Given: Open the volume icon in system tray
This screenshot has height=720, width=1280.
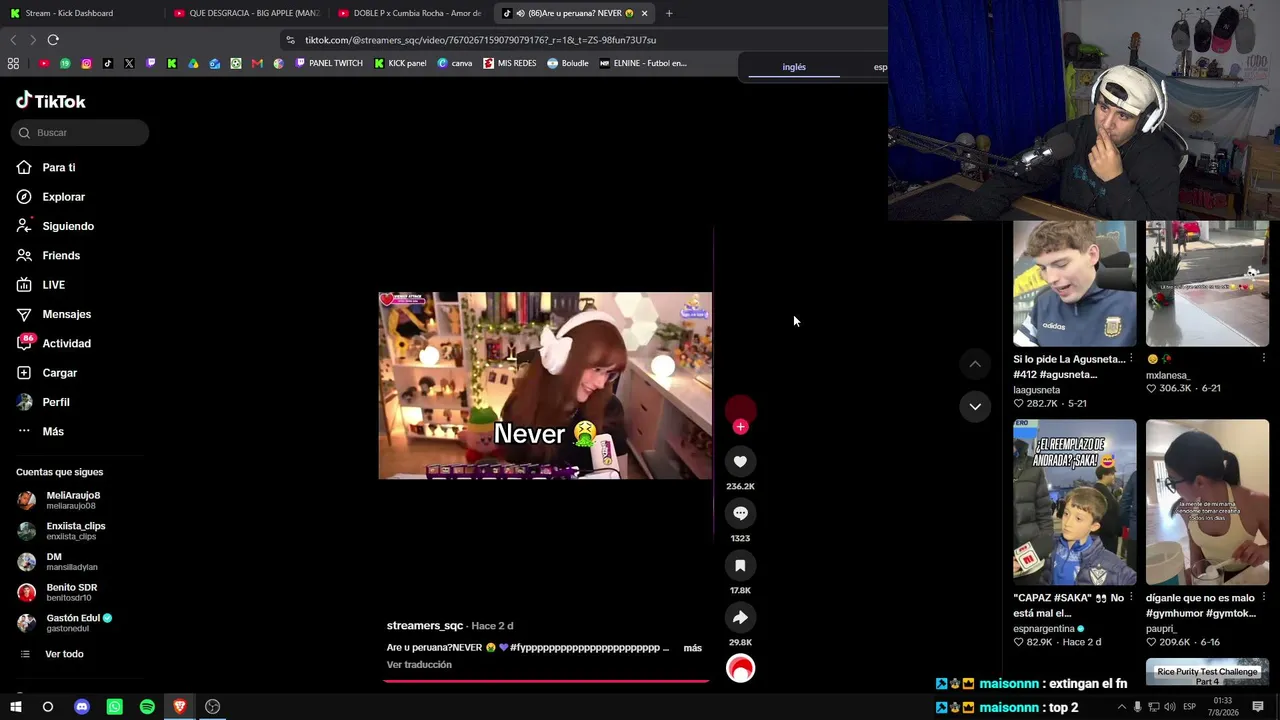Looking at the screenshot, I should [1171, 707].
